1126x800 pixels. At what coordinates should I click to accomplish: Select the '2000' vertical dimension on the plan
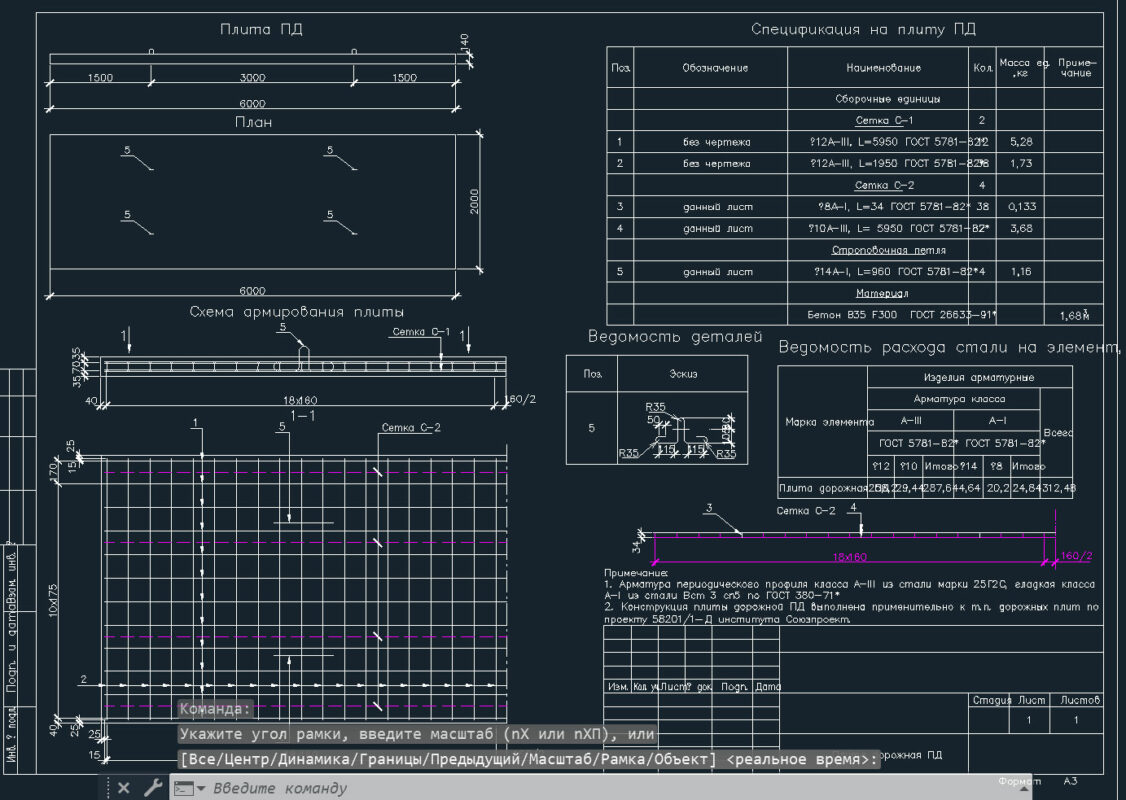coord(474,202)
